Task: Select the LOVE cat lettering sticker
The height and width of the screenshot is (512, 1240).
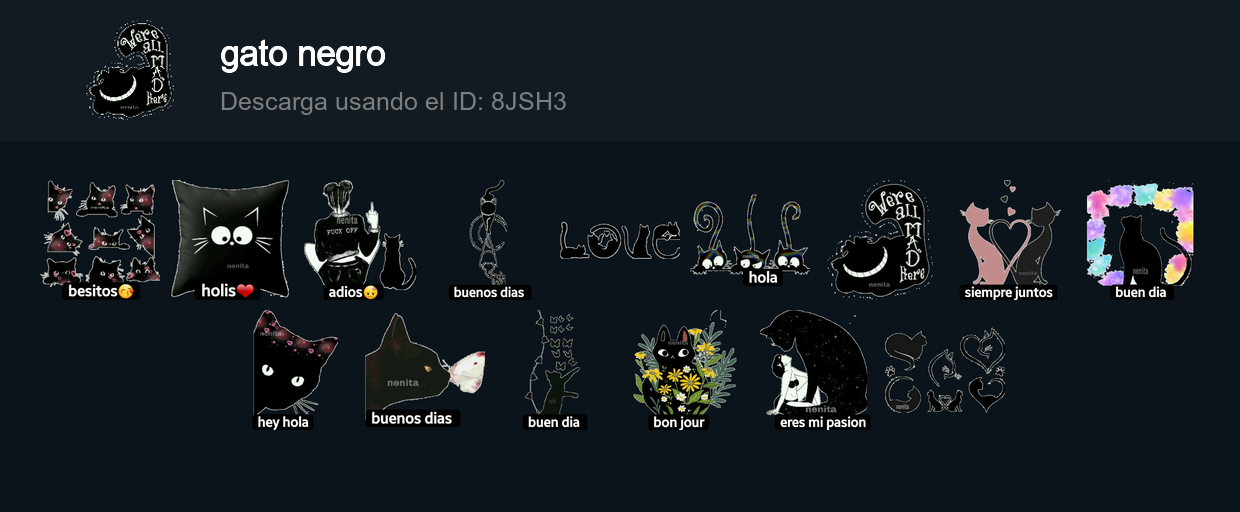Action: [620, 240]
